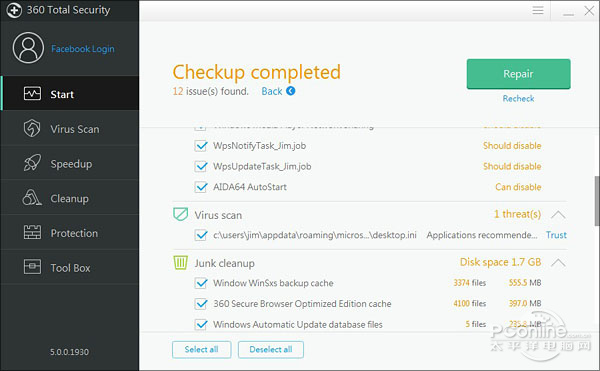Toggle Windows Automatic Update database files checkbox
Image resolution: width=600 pixels, height=371 pixels.
coord(201,324)
